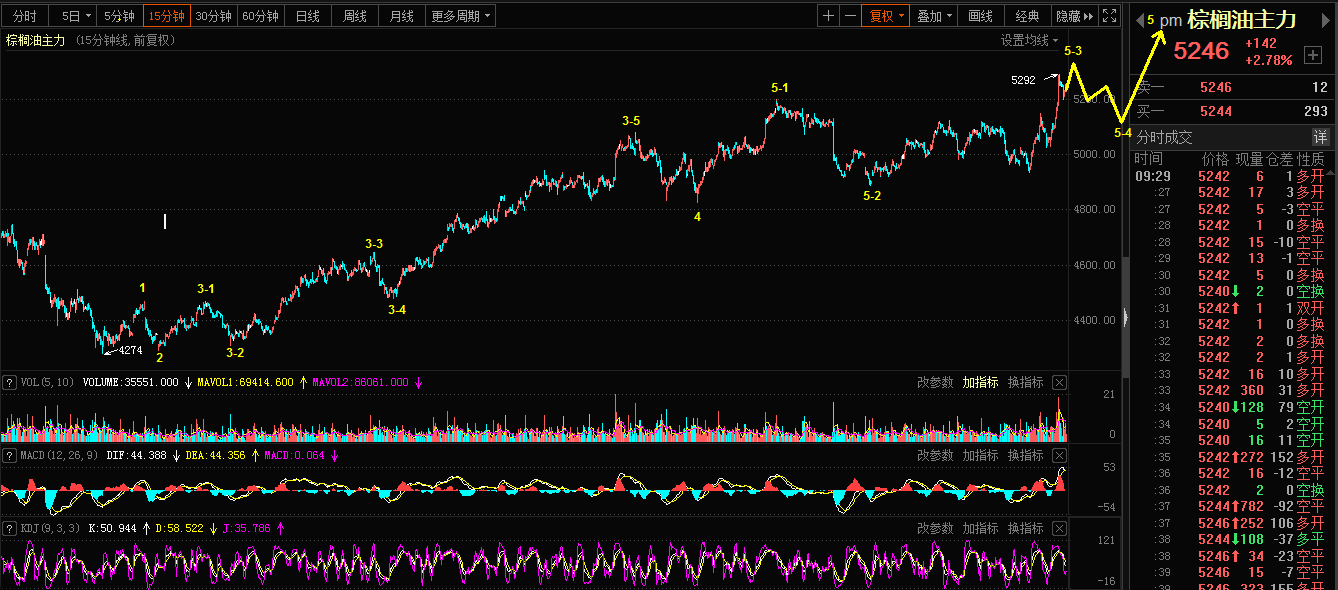Click the 棕榈油主力 chart title label
1338x590 pixels.
pyautogui.click(x=35, y=40)
